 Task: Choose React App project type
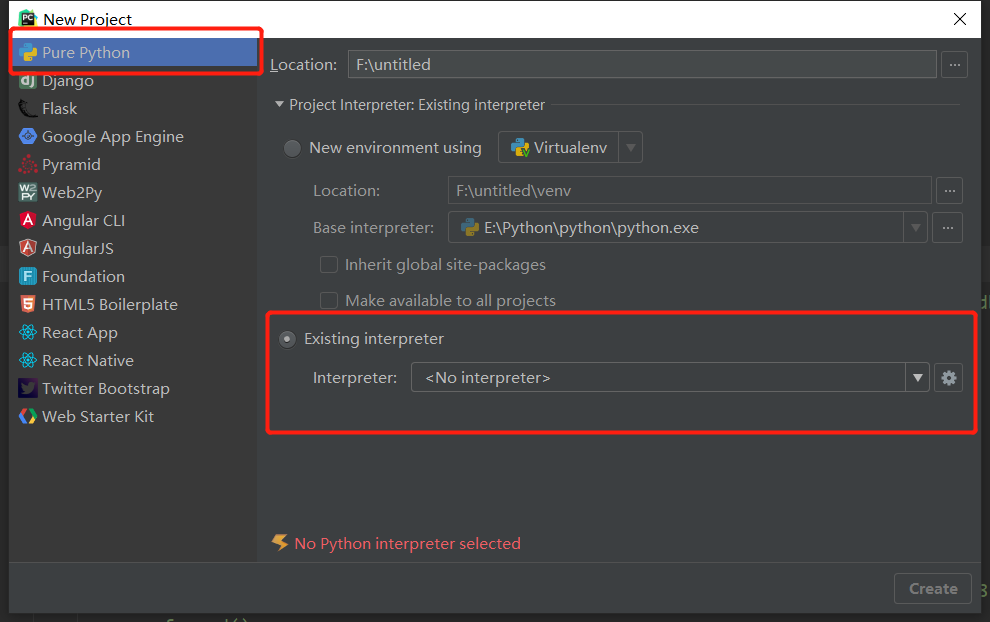(x=134, y=333)
